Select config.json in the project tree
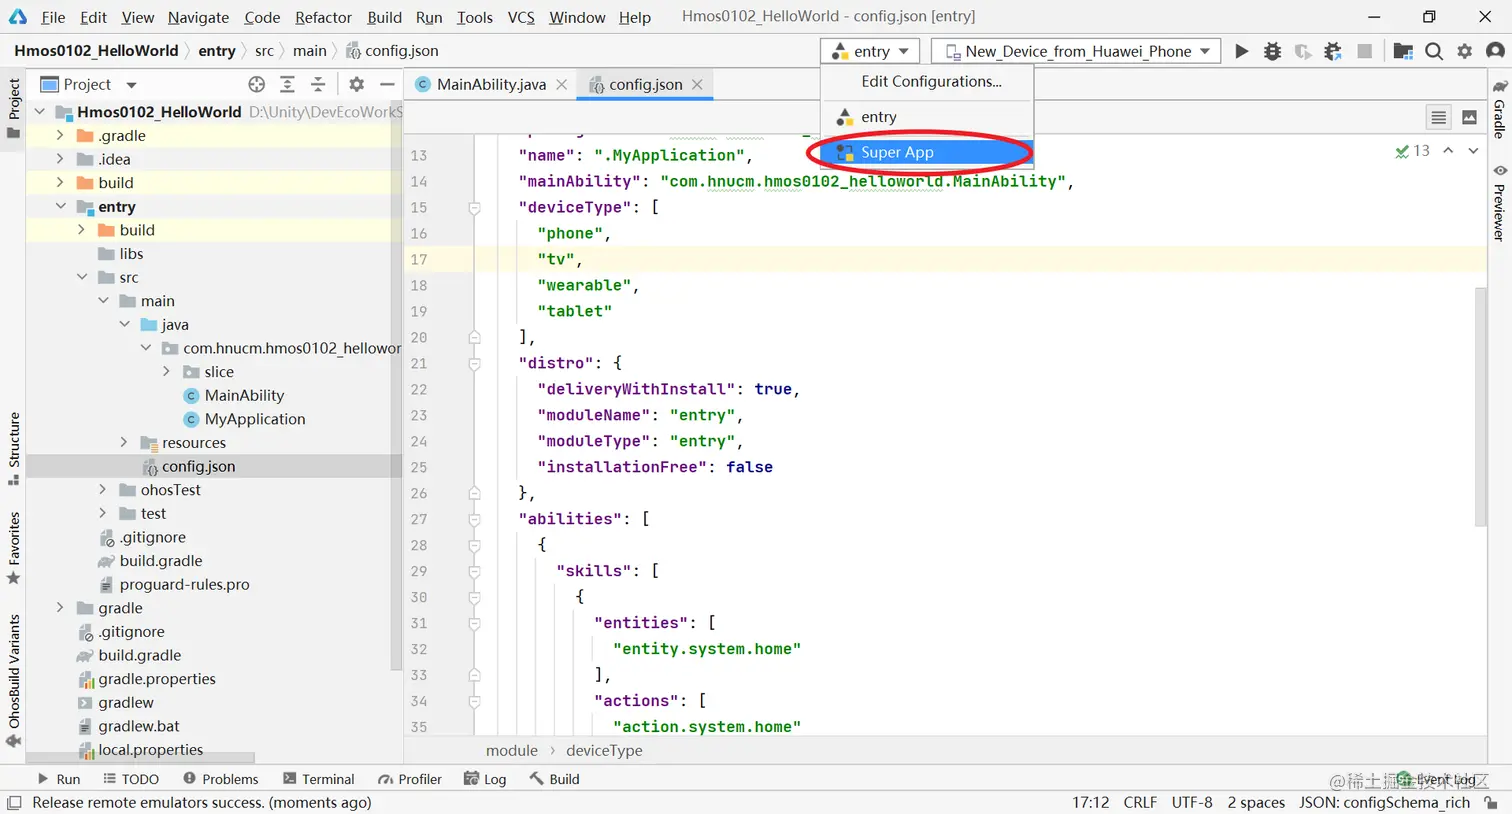Screen dimensions: 1512x814 pyautogui.click(x=198, y=466)
